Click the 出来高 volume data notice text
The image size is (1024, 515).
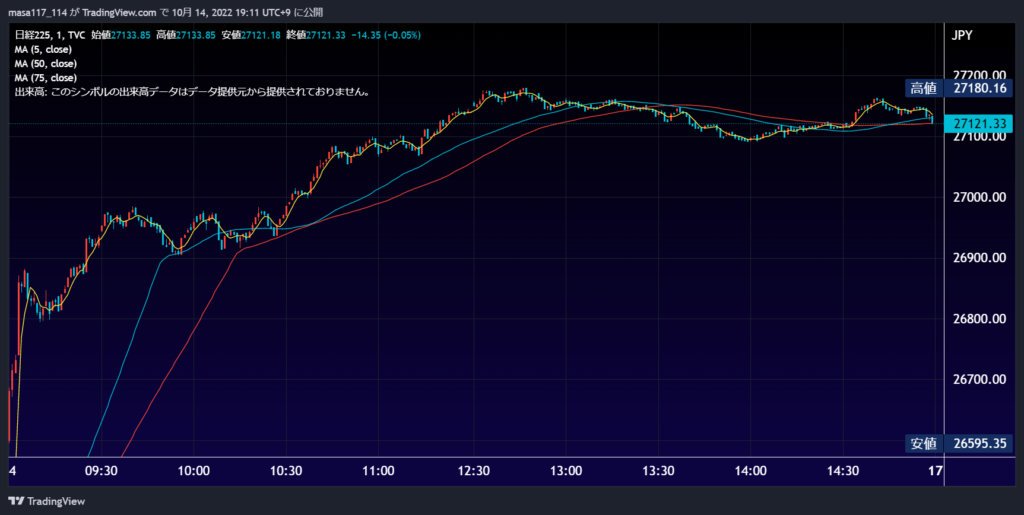[x=193, y=93]
